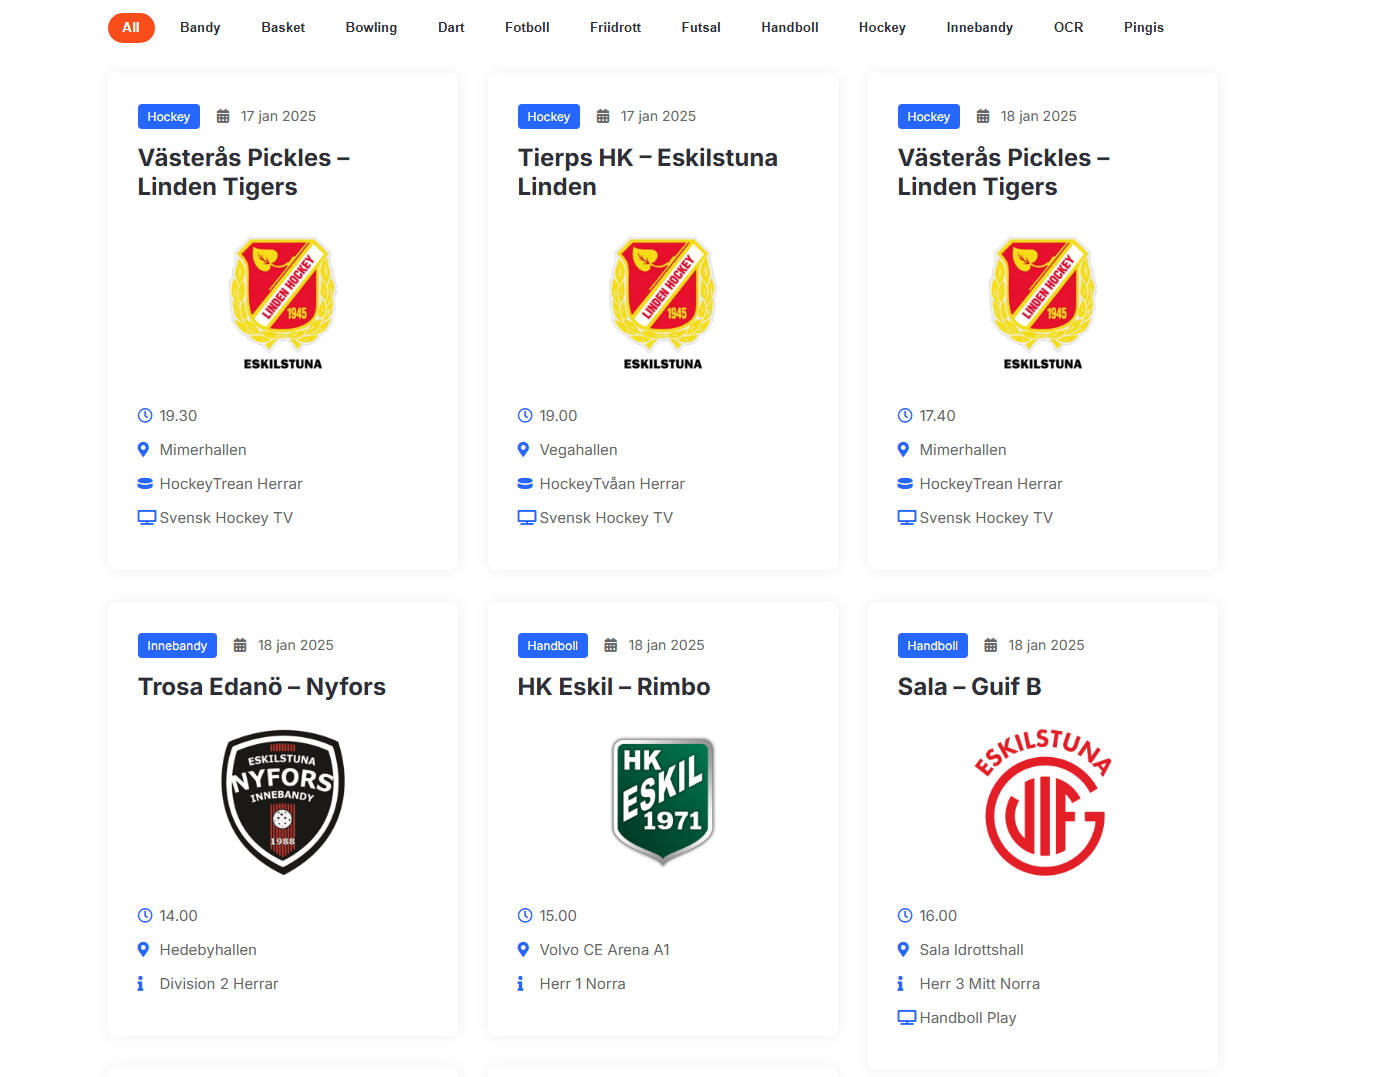
Task: Click the Nyfors Innebandy club logo
Action: coord(283,801)
